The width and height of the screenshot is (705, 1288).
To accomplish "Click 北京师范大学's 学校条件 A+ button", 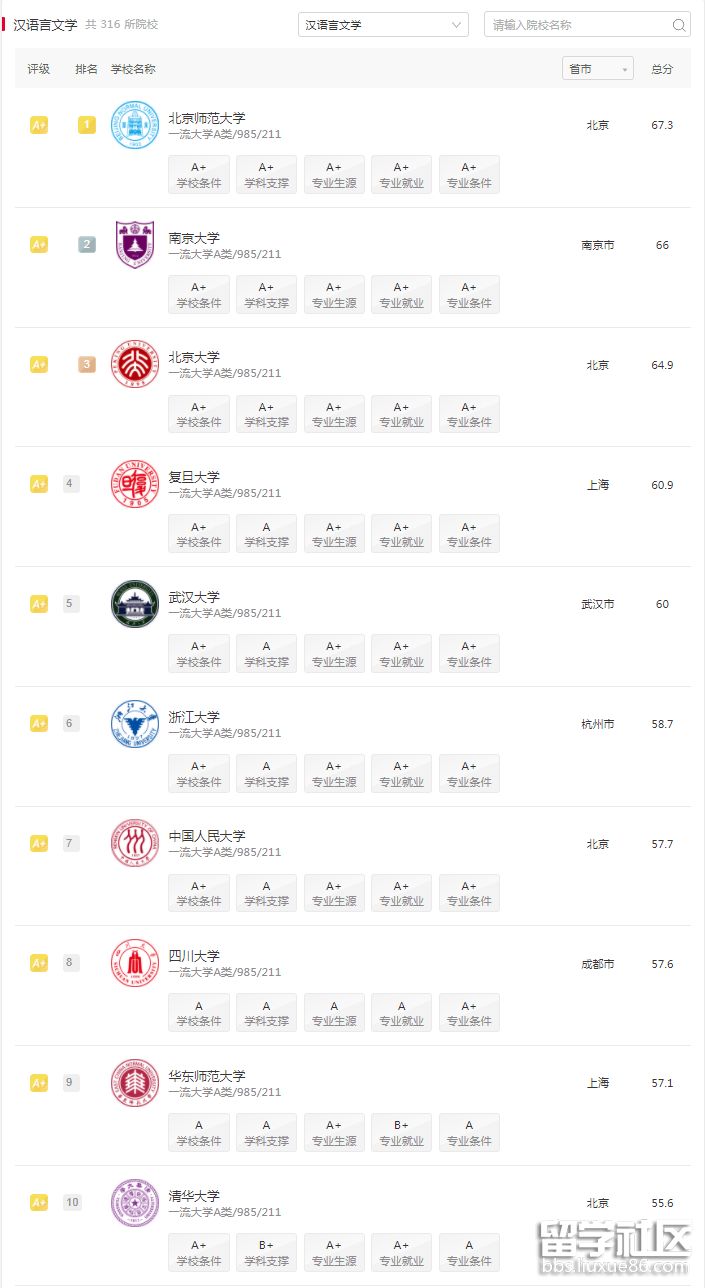I will [198, 175].
